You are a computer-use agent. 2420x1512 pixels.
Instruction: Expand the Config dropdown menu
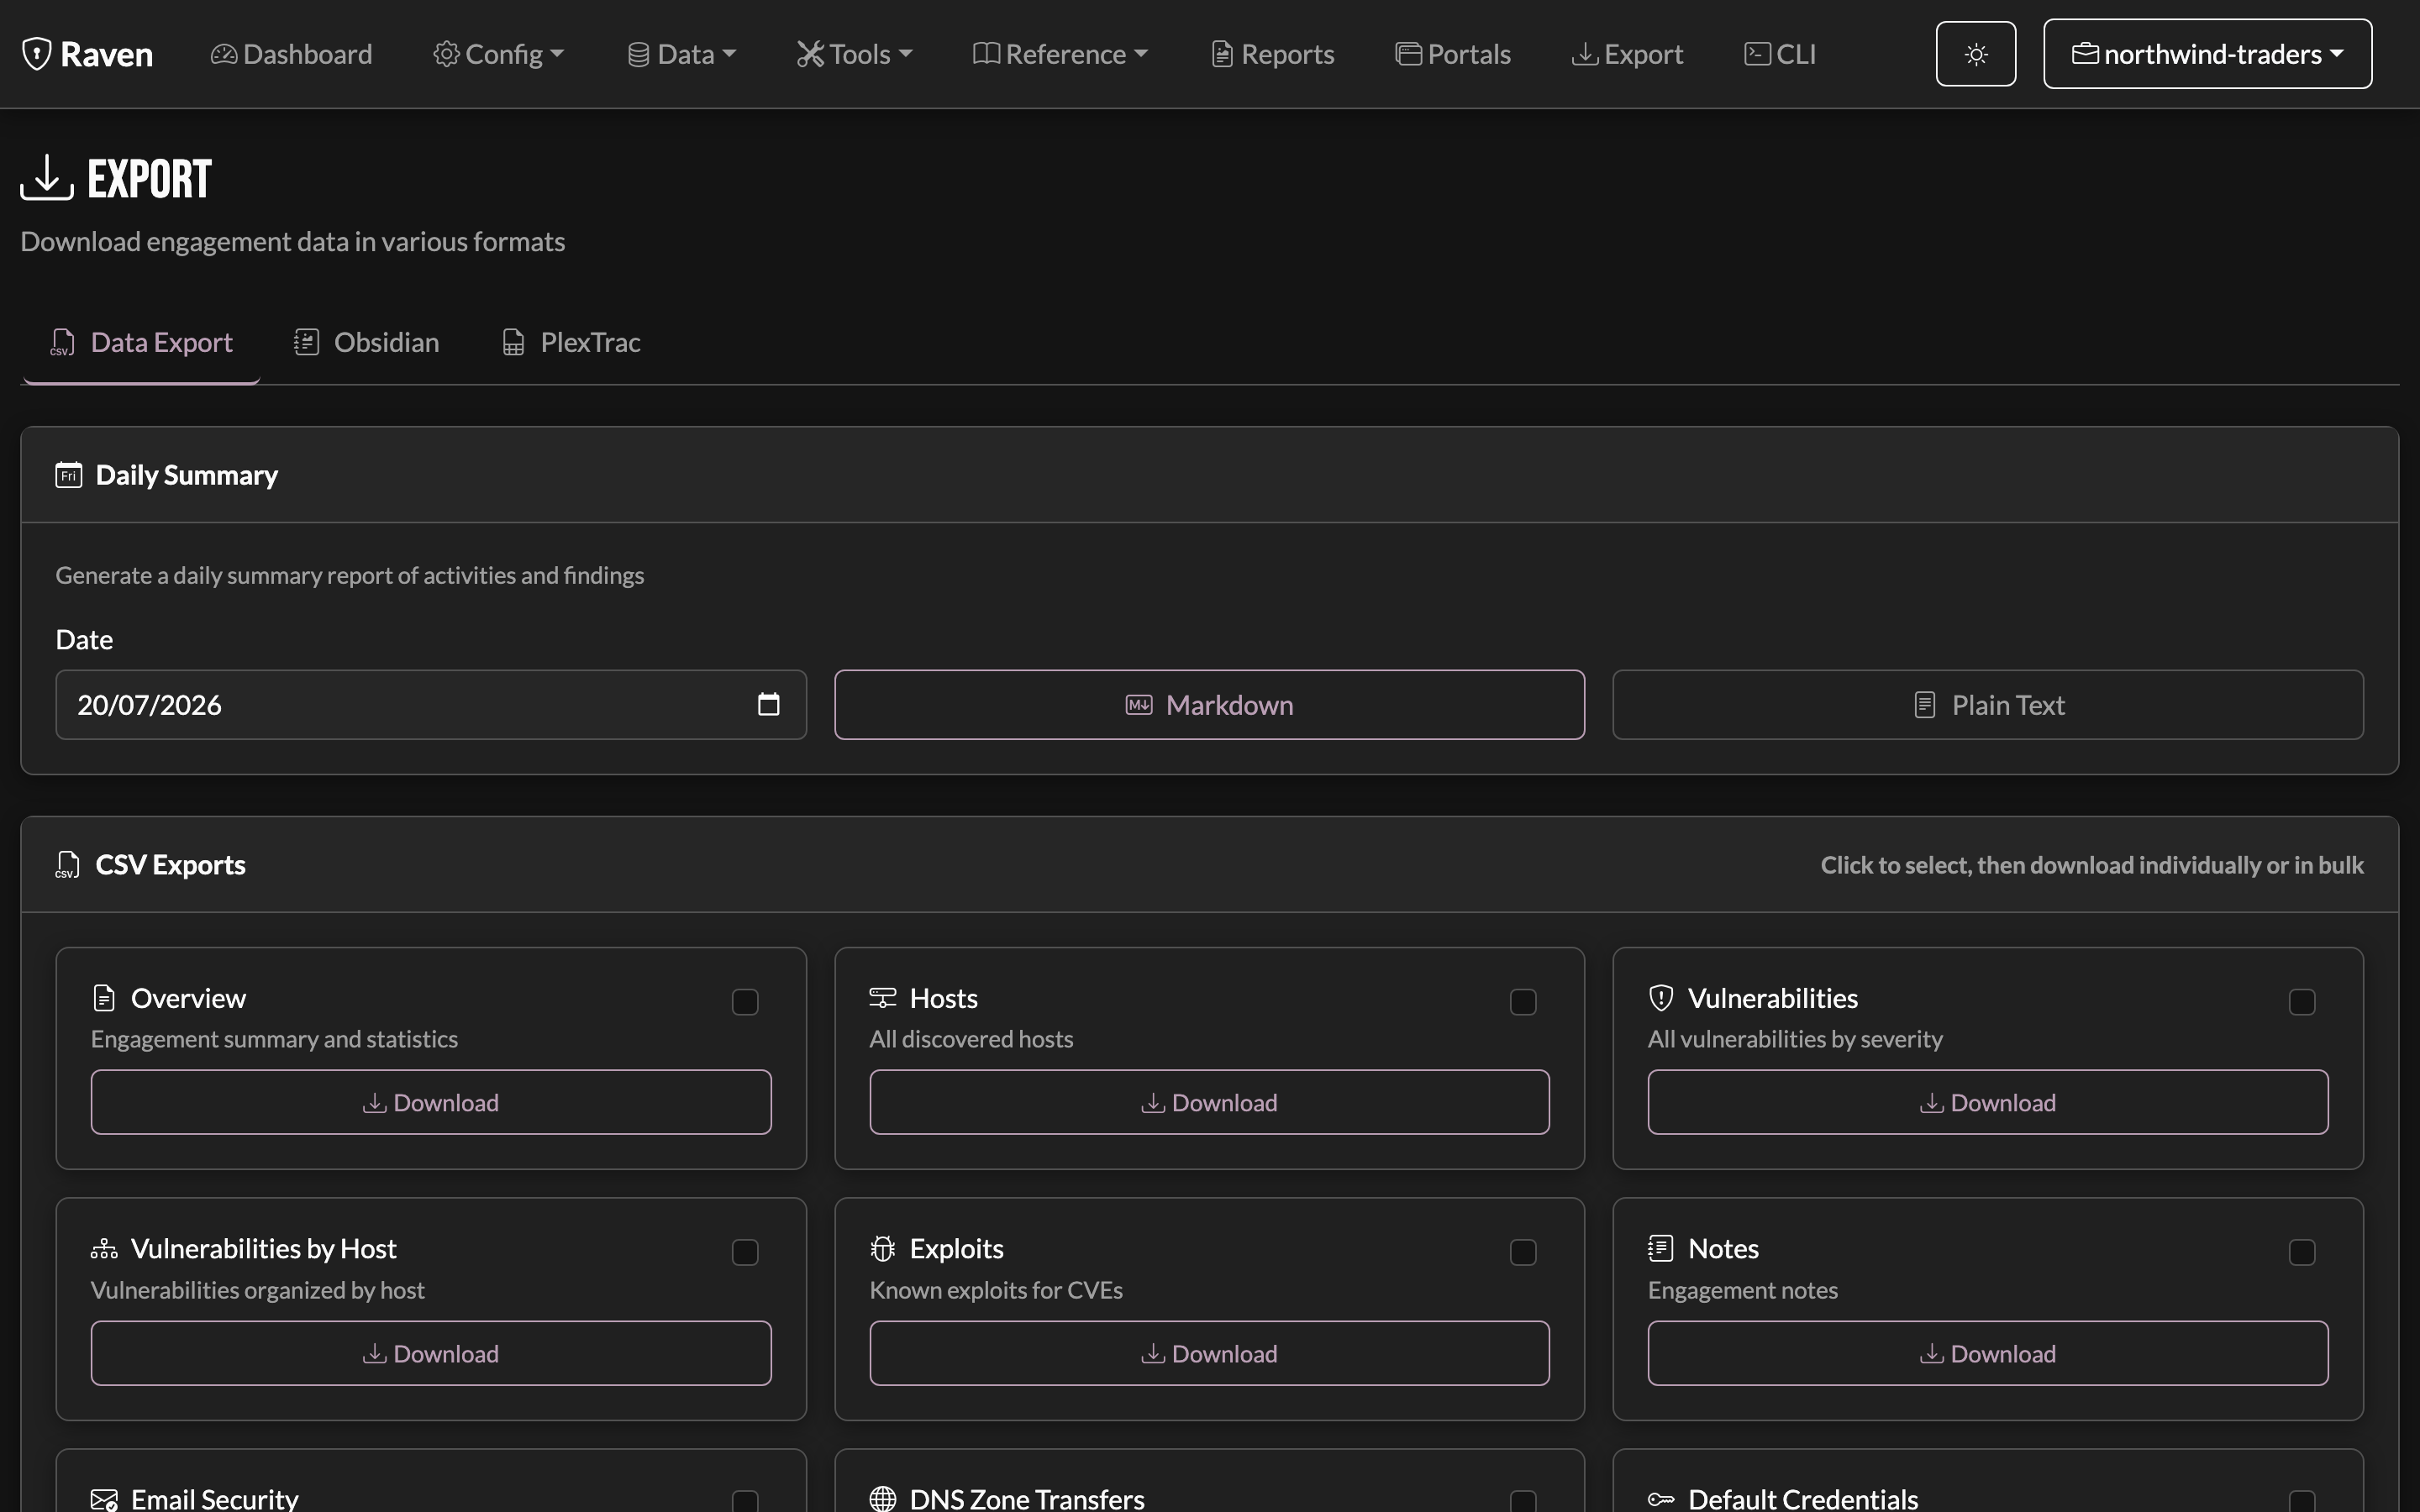(499, 54)
